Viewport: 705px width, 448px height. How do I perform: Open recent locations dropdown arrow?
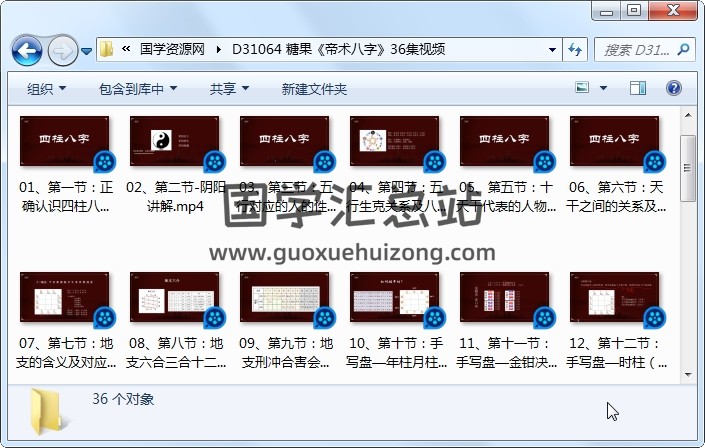coord(87,51)
